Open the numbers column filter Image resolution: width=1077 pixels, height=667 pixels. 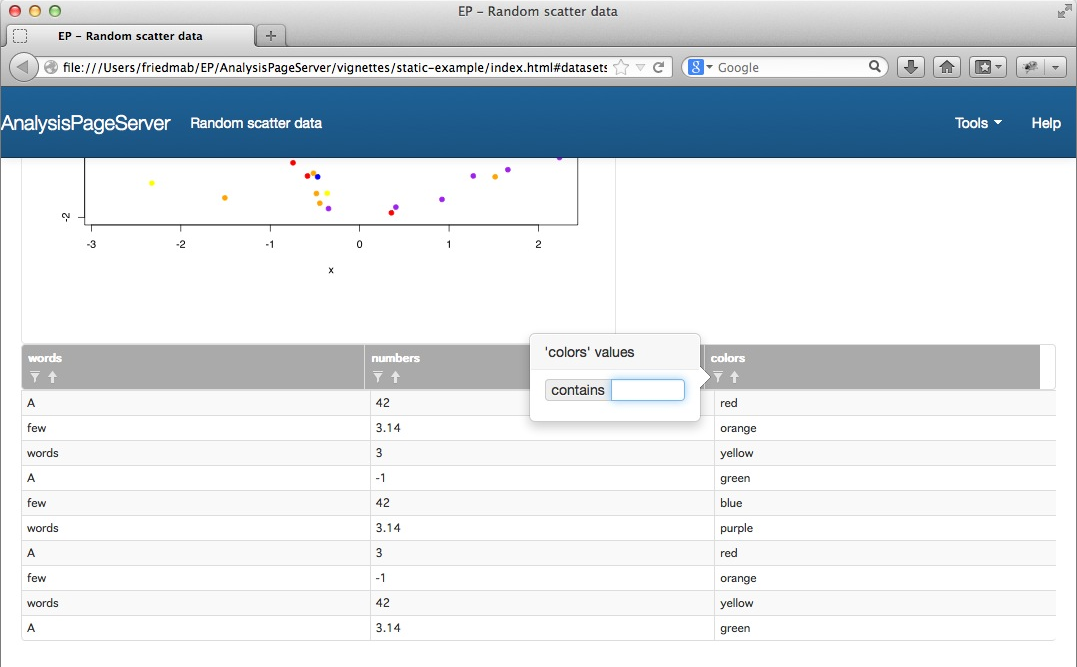[x=378, y=377]
